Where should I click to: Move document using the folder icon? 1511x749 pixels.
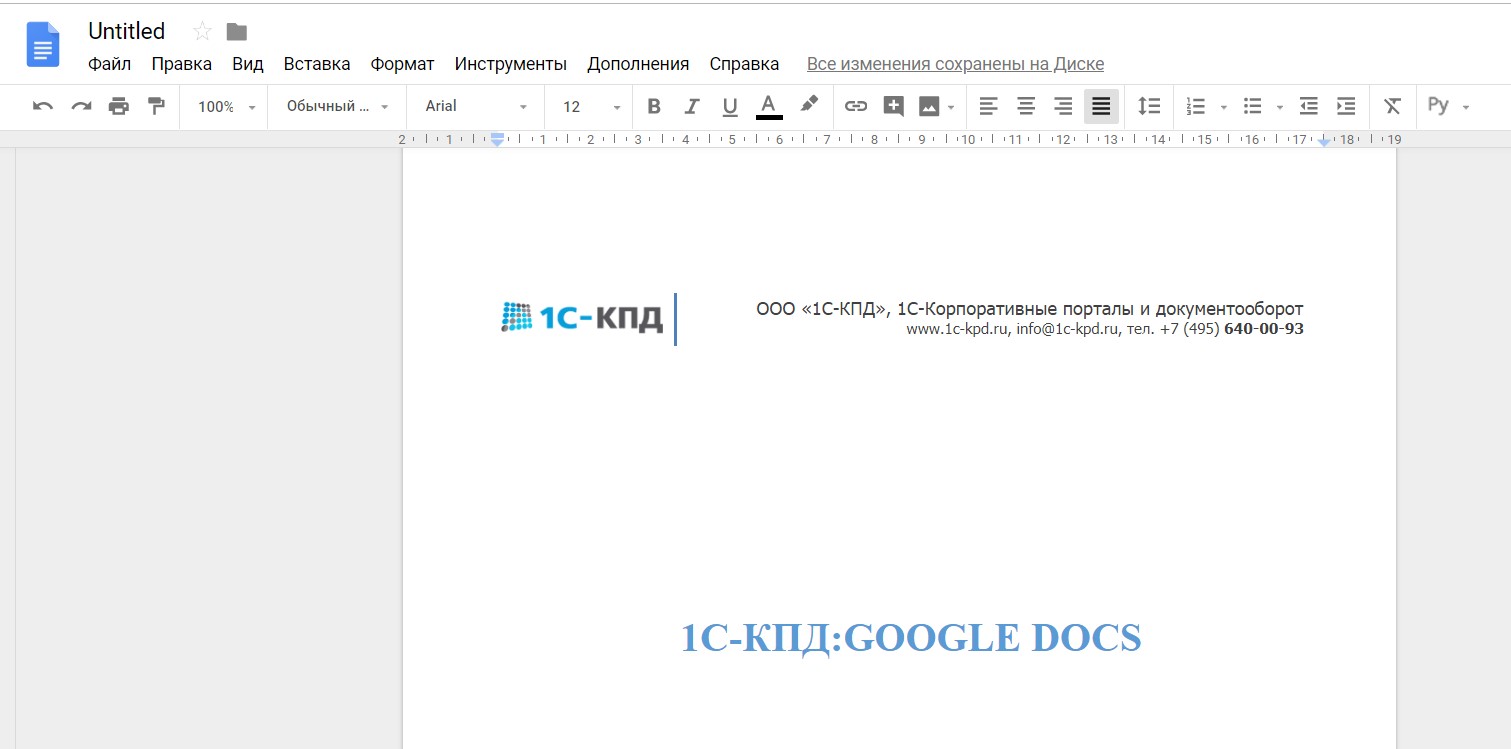[237, 32]
